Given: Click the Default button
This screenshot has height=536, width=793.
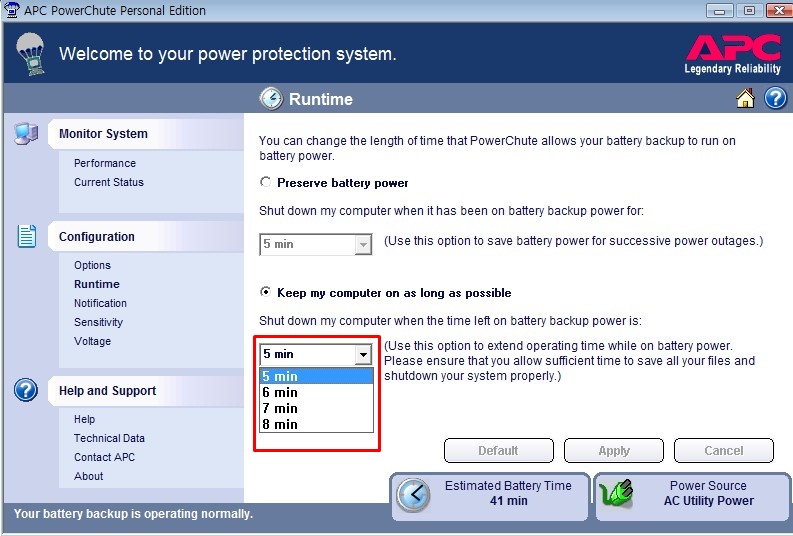Looking at the screenshot, I should pos(499,451).
